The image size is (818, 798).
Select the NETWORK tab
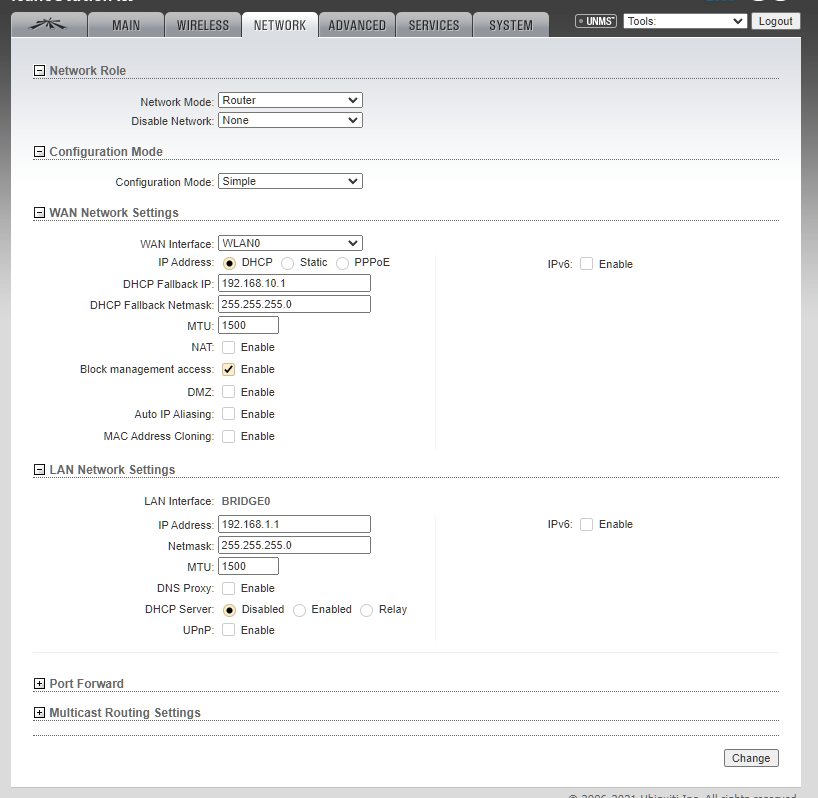(x=280, y=25)
